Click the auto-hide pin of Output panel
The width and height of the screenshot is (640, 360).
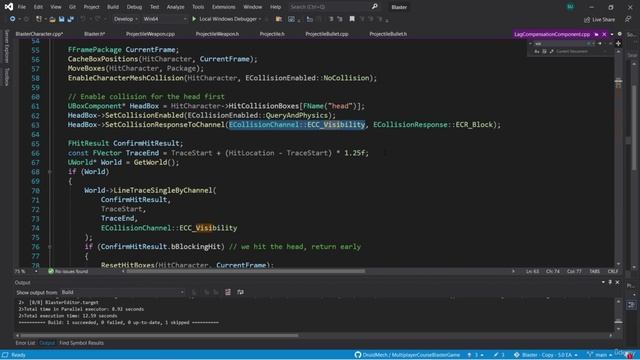tap(610, 282)
